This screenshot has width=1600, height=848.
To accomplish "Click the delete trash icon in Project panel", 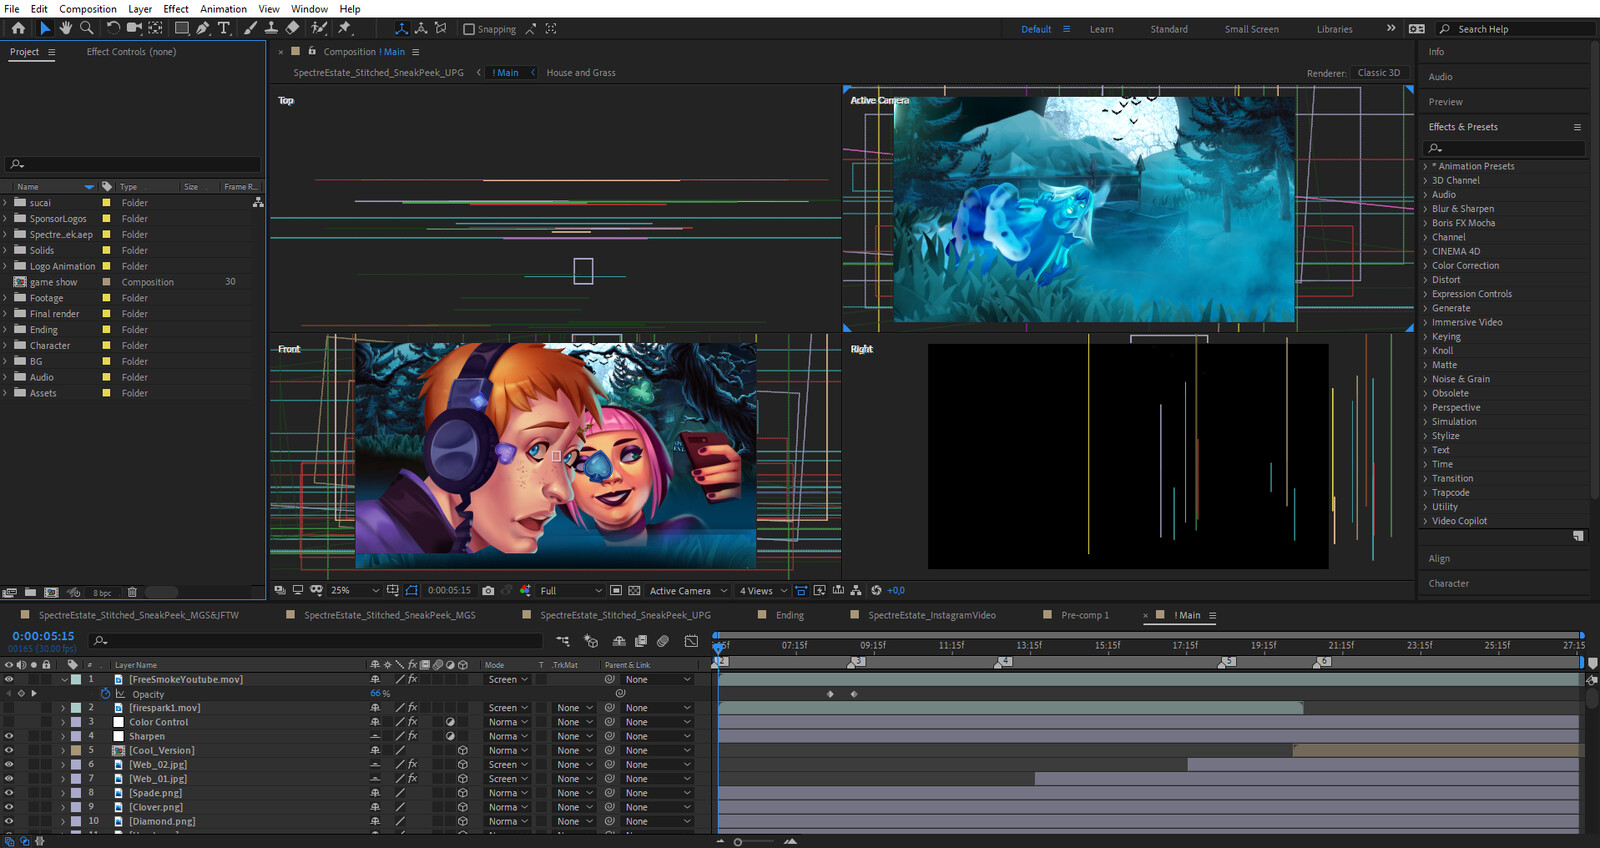I will pos(132,592).
